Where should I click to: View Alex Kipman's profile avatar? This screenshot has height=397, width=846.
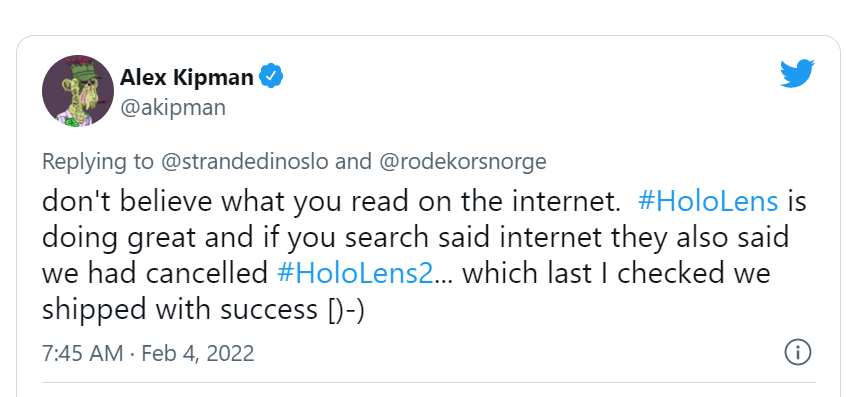(x=78, y=91)
